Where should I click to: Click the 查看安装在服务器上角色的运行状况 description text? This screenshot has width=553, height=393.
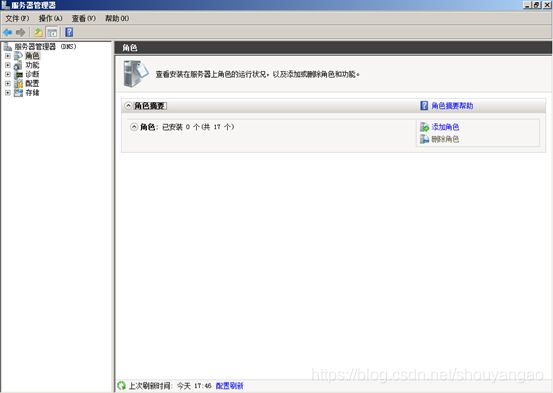click(258, 74)
